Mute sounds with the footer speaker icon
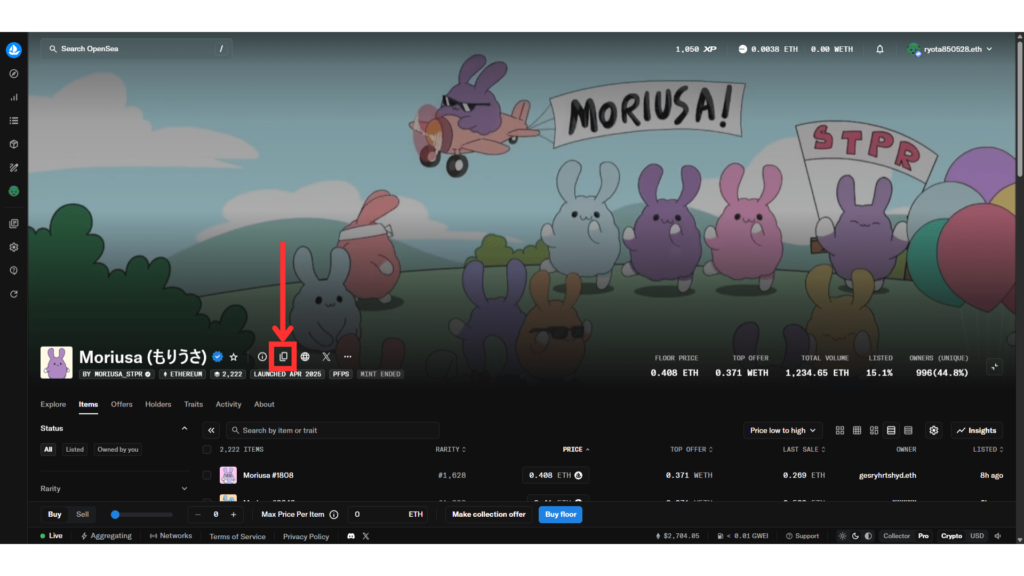This screenshot has width=1024, height=576. (998, 536)
